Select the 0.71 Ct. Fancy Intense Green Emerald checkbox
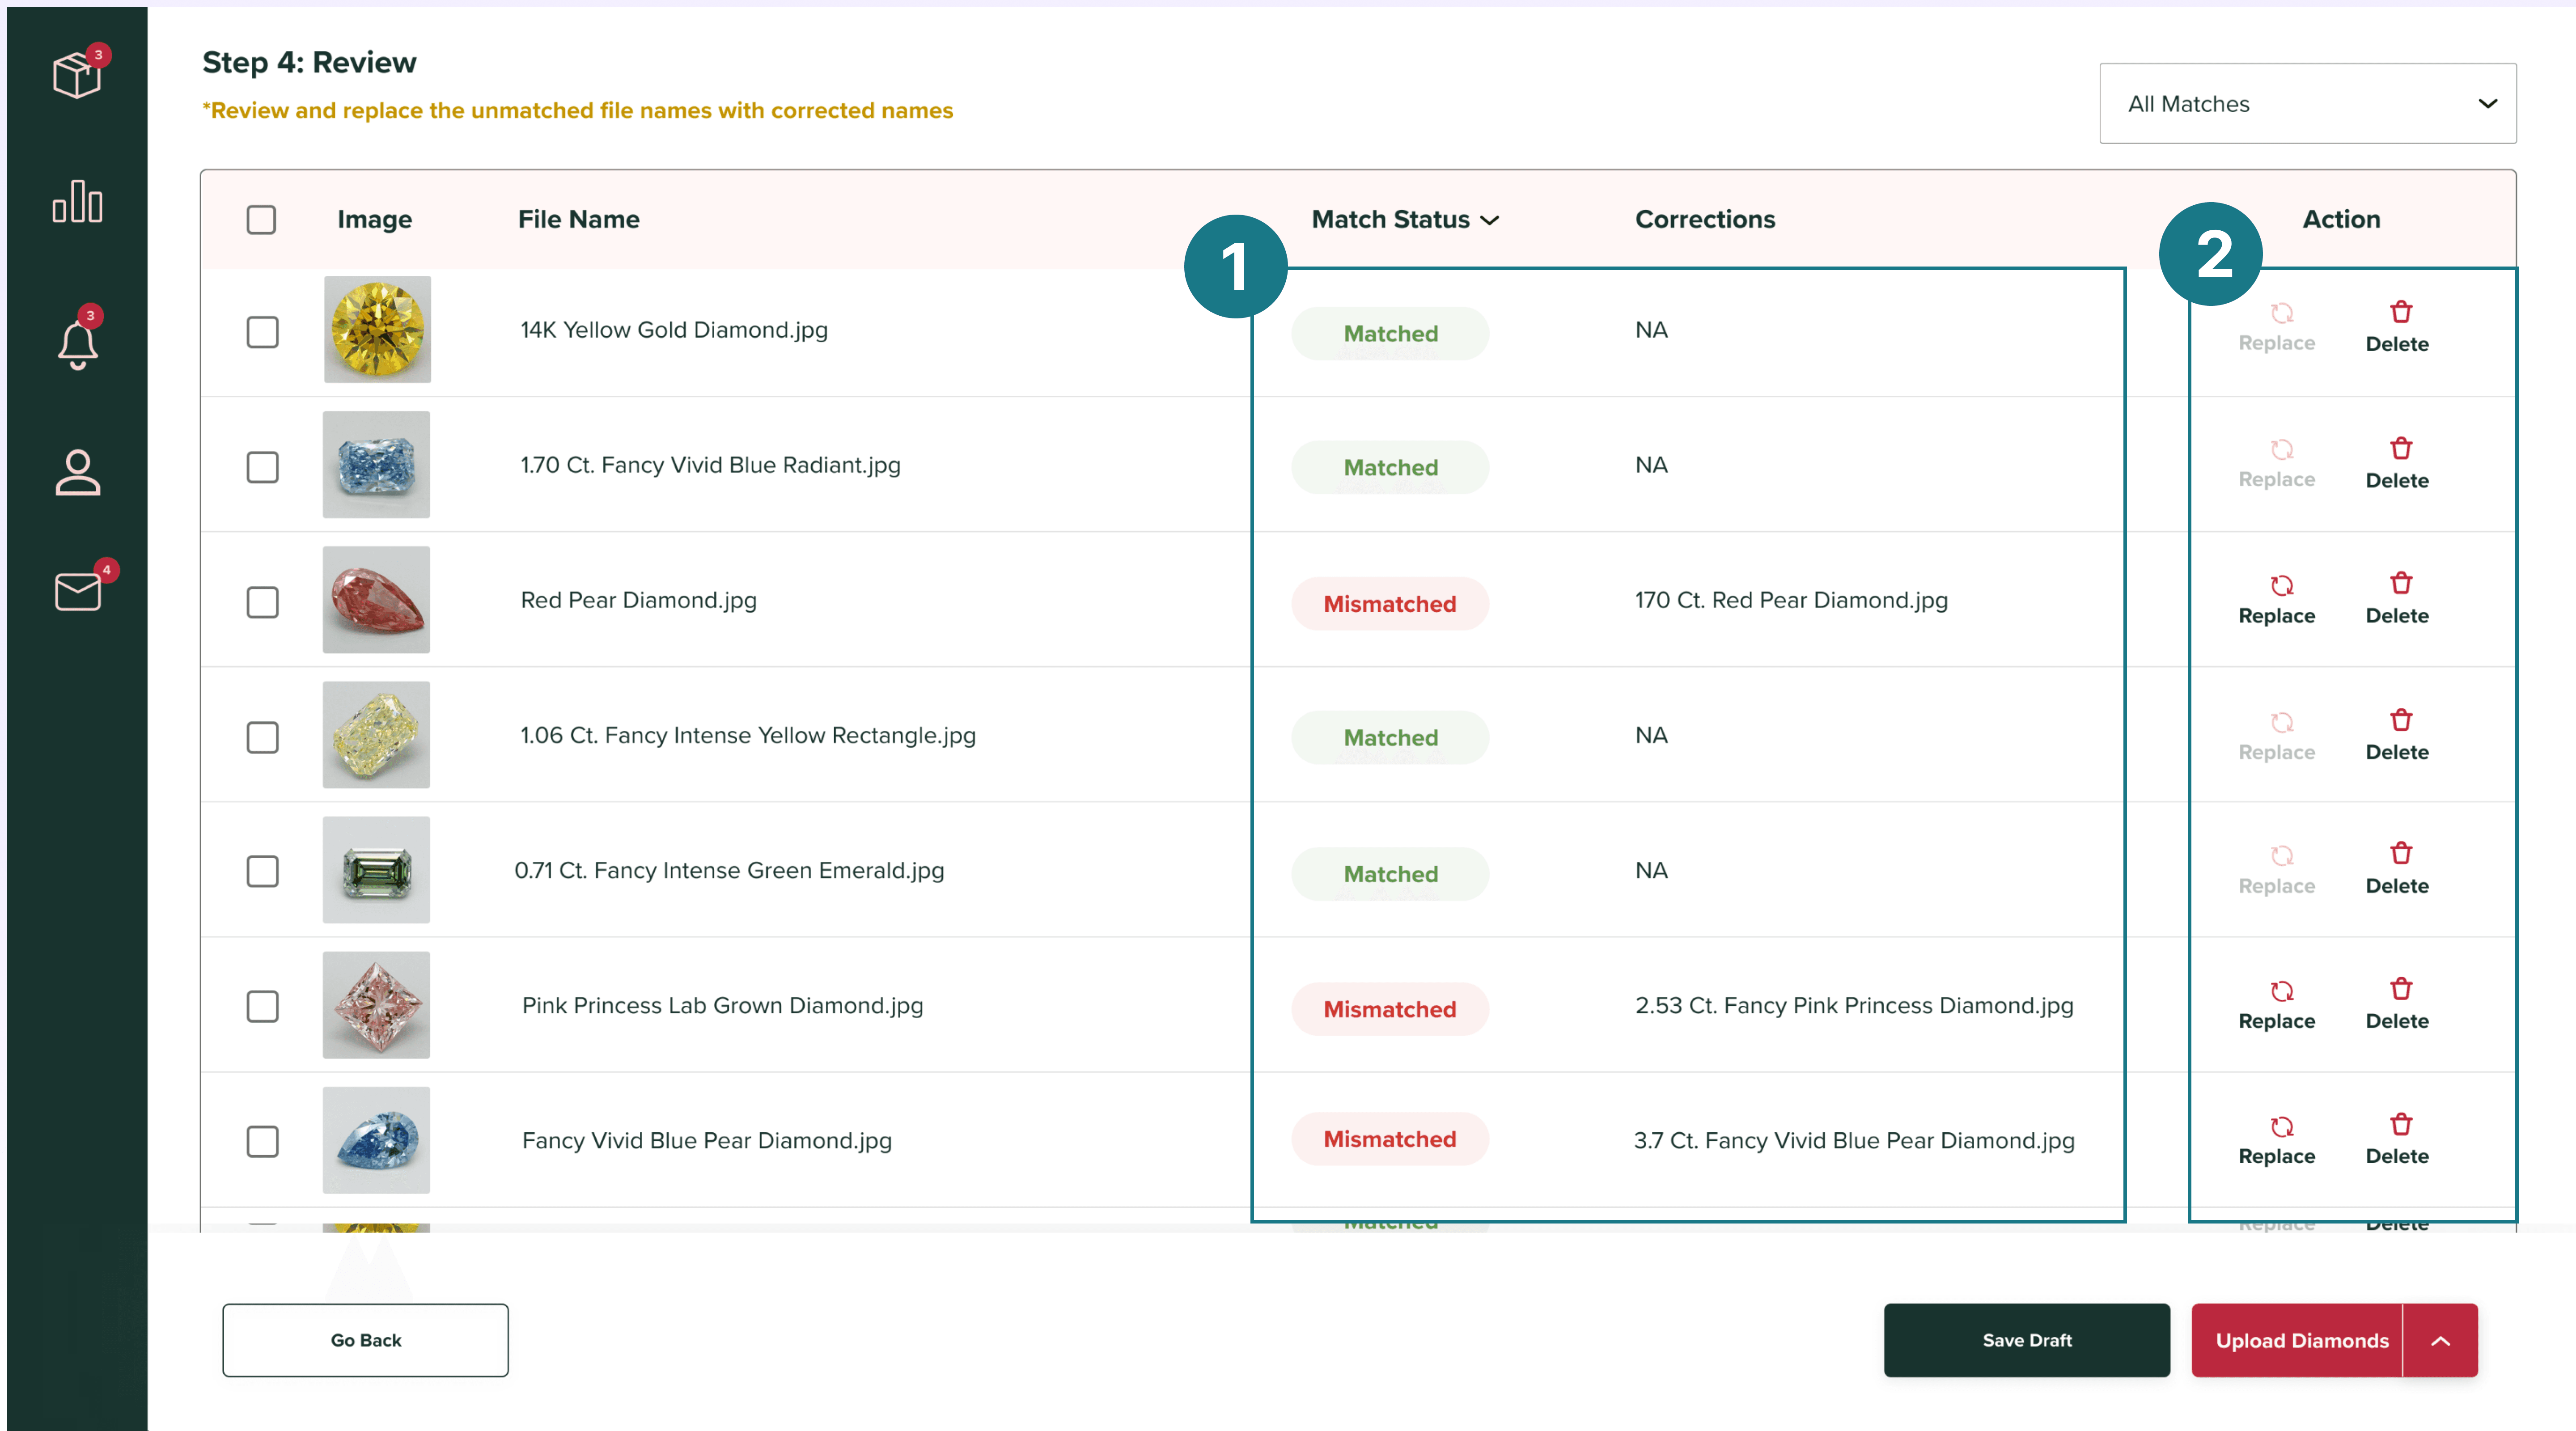The width and height of the screenshot is (2576, 1431). tap(262, 871)
